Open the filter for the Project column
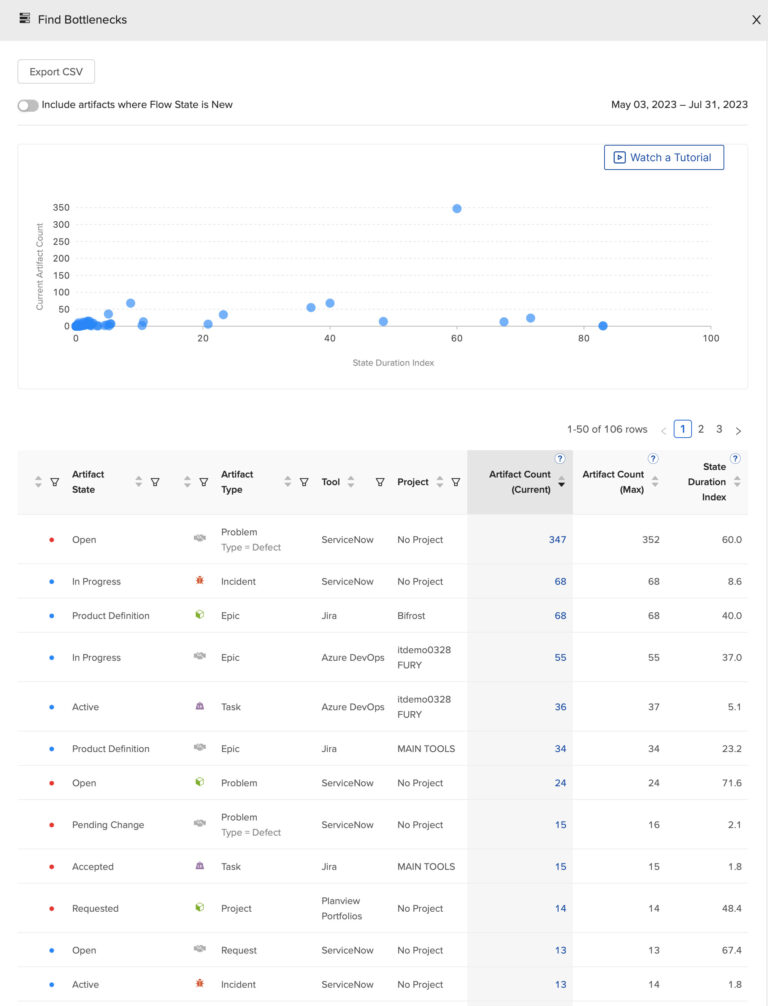This screenshot has width=768, height=1006. pyautogui.click(x=455, y=482)
